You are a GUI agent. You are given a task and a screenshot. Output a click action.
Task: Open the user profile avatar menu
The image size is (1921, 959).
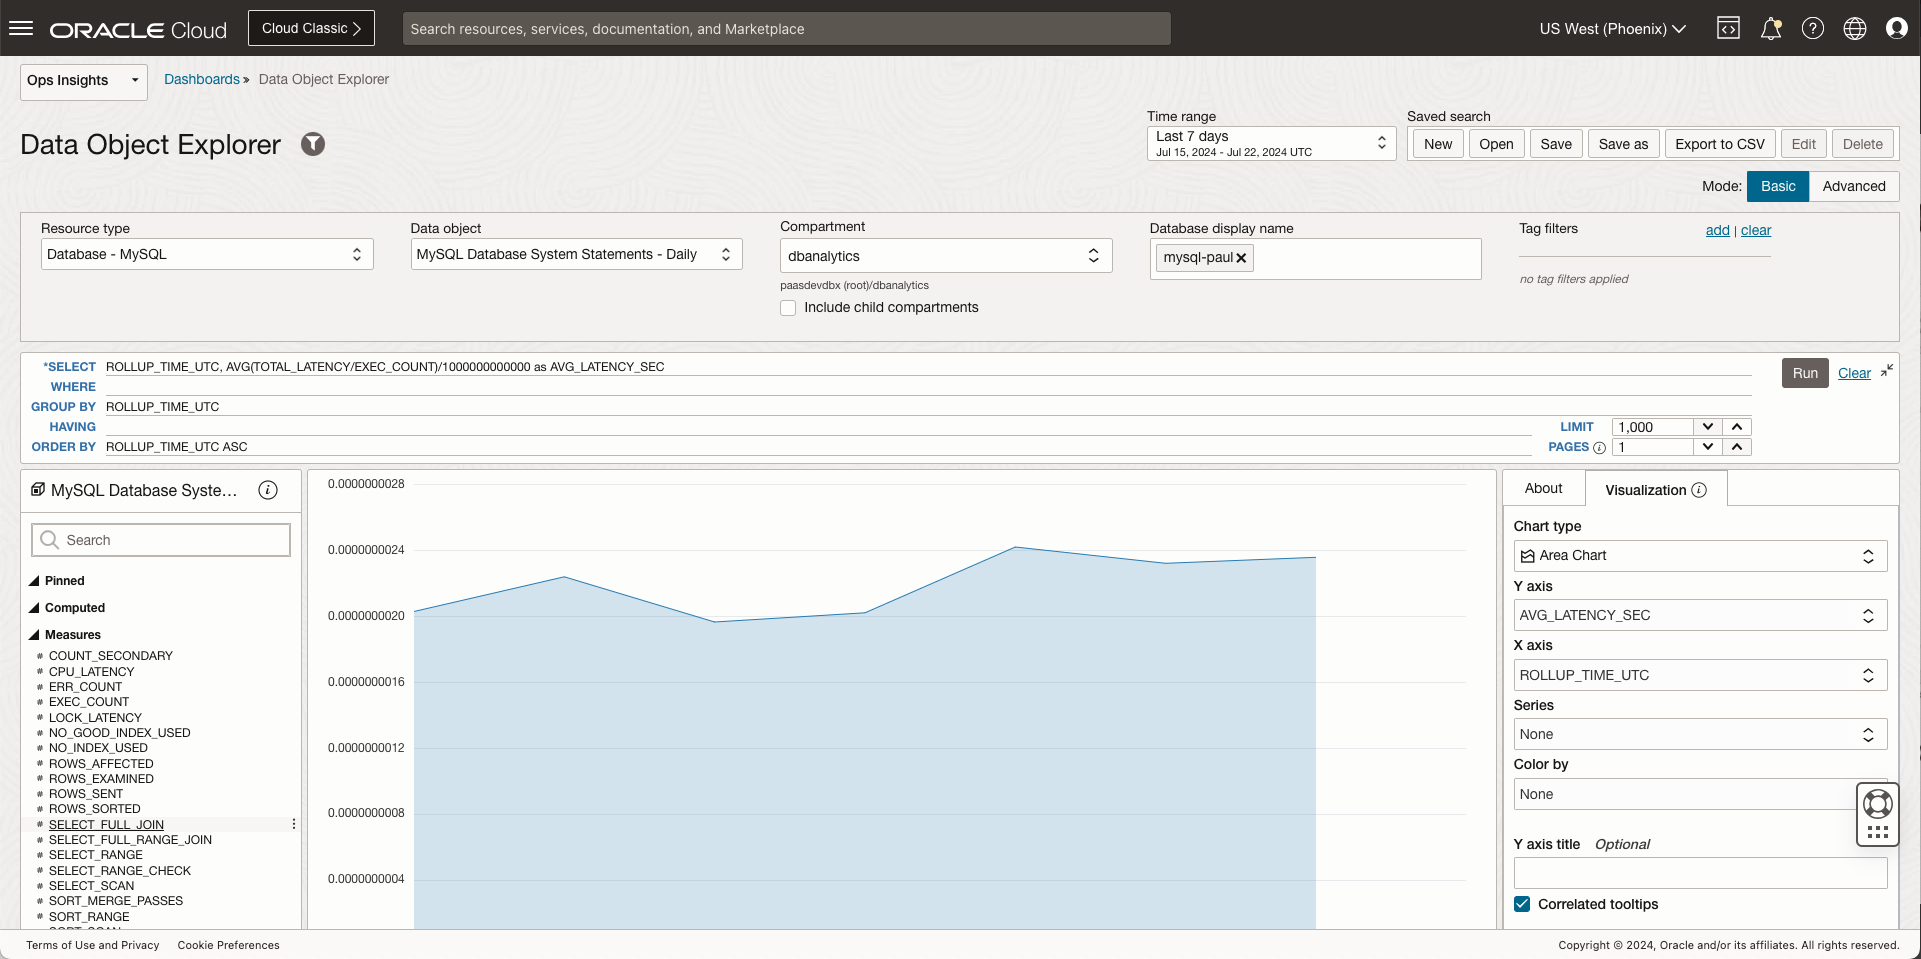1896,29
